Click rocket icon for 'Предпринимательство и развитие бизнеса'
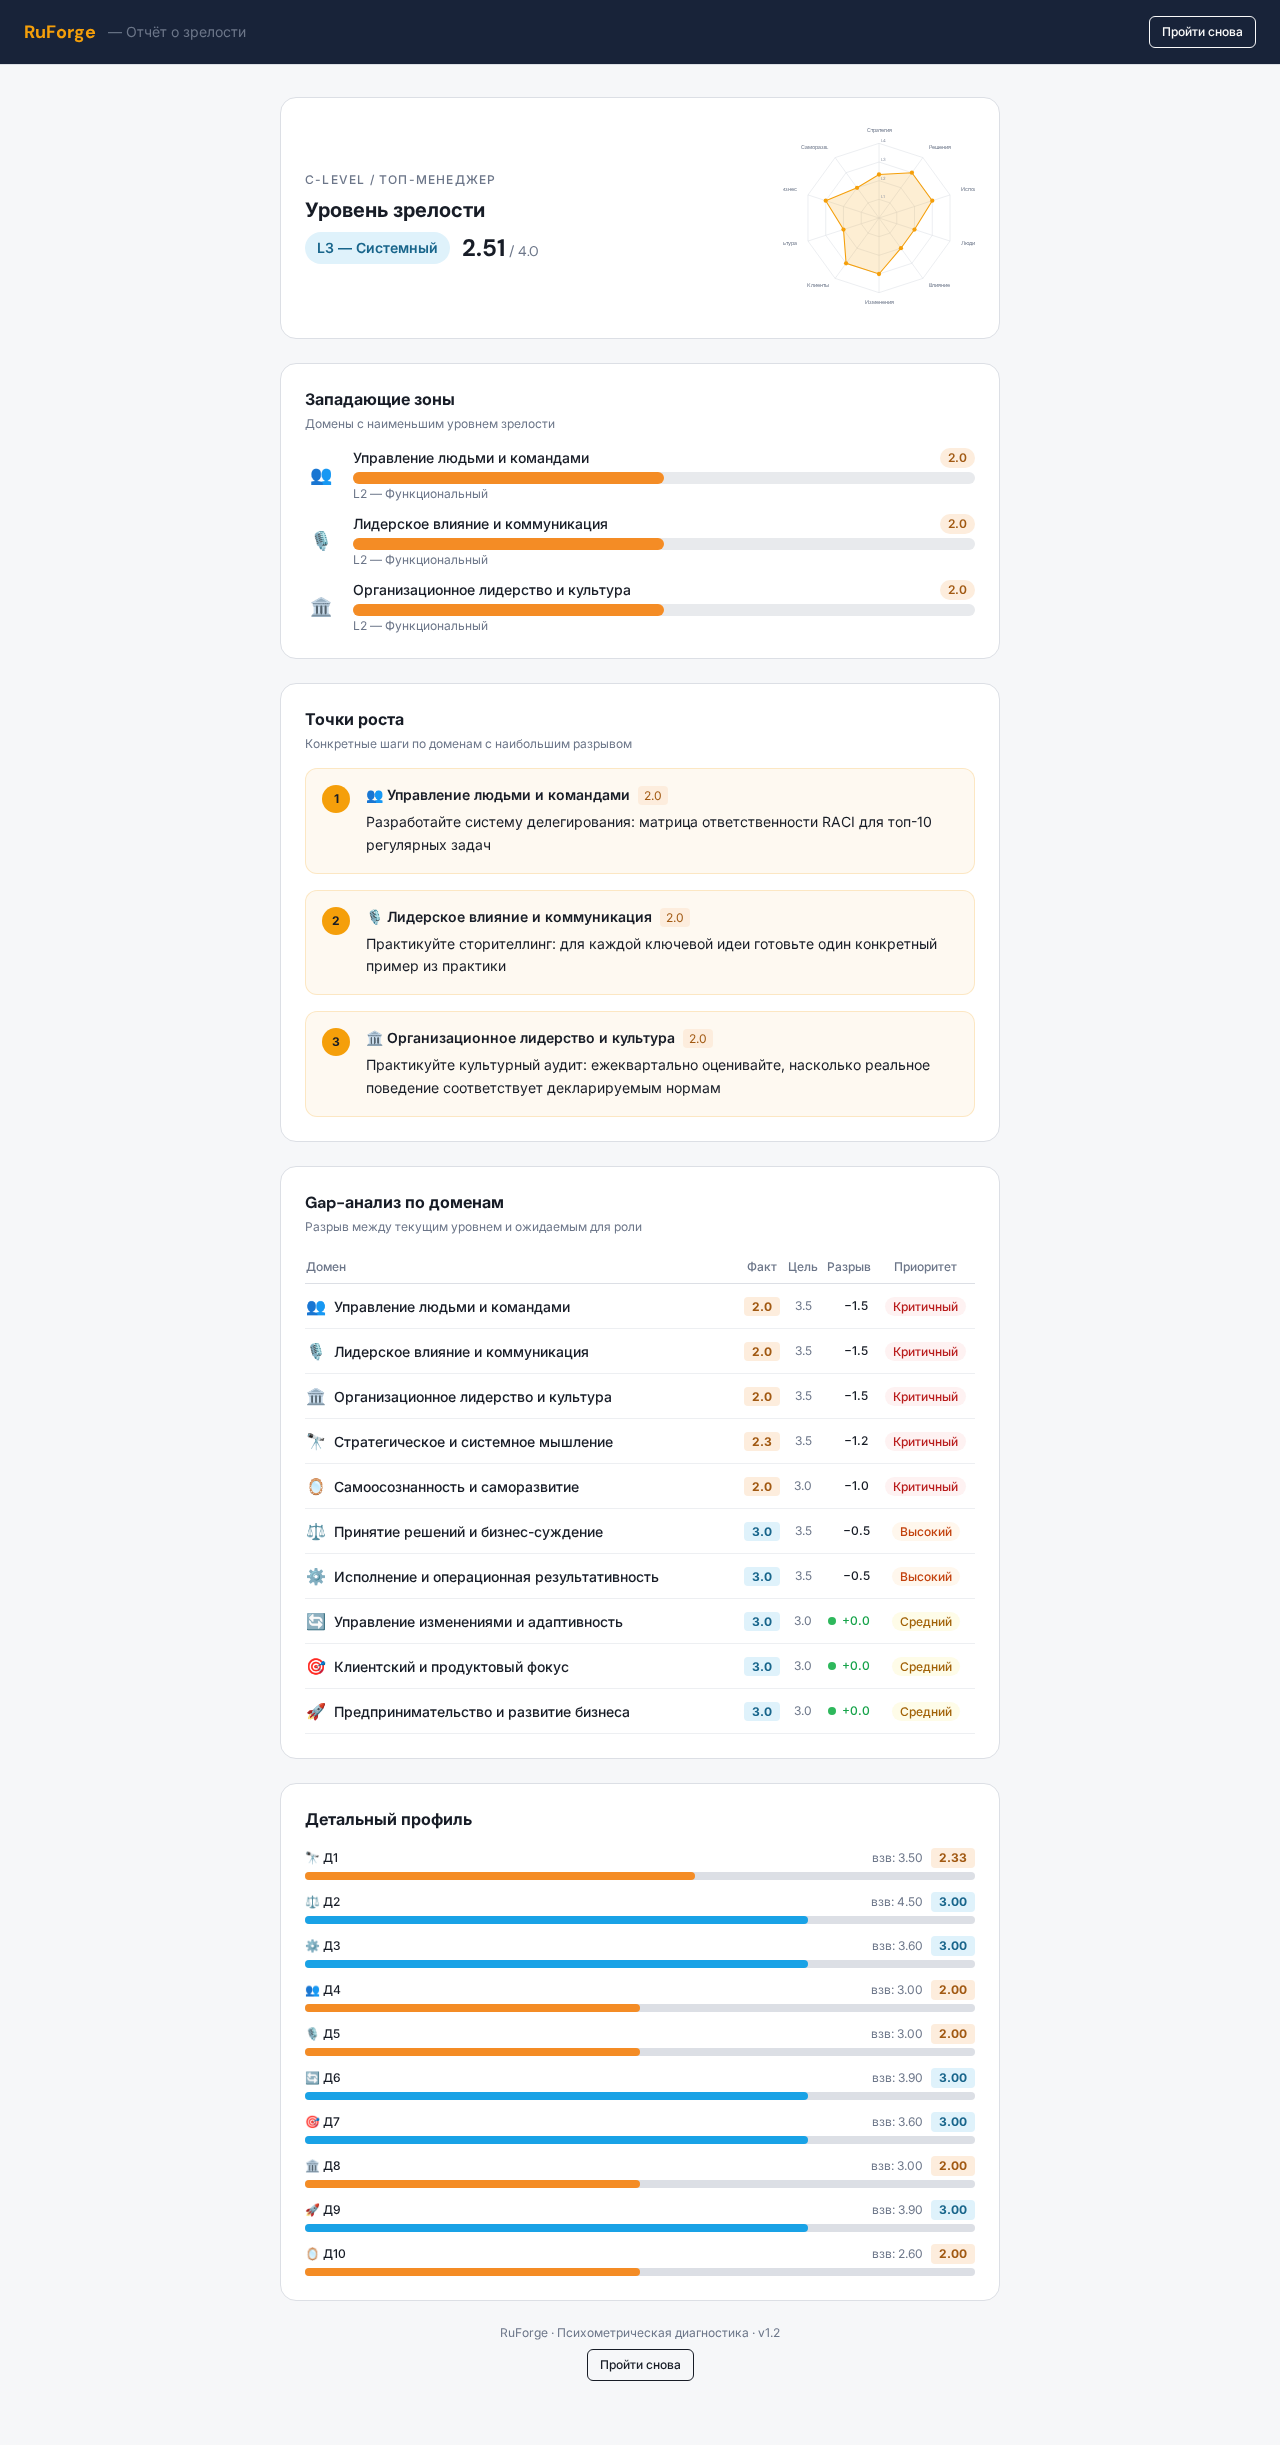Image resolution: width=1280 pixels, height=2445 pixels. pyautogui.click(x=316, y=1712)
